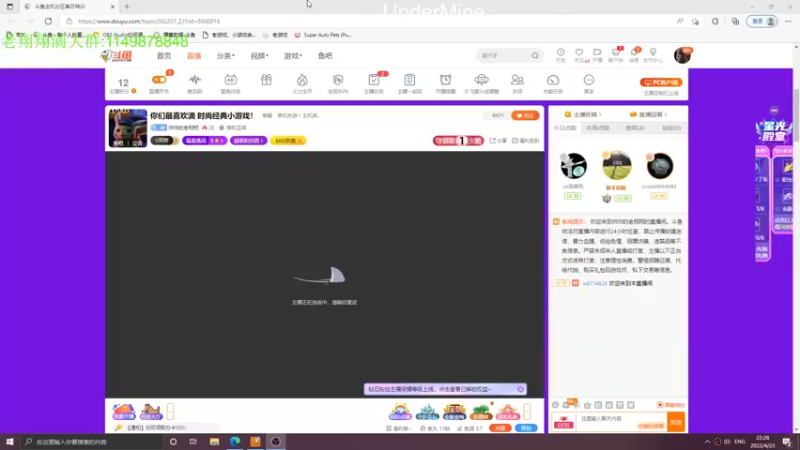Collapse the right floating promo sidebar
Image resolution: width=800 pixels, height=450 pixels.
point(774,110)
